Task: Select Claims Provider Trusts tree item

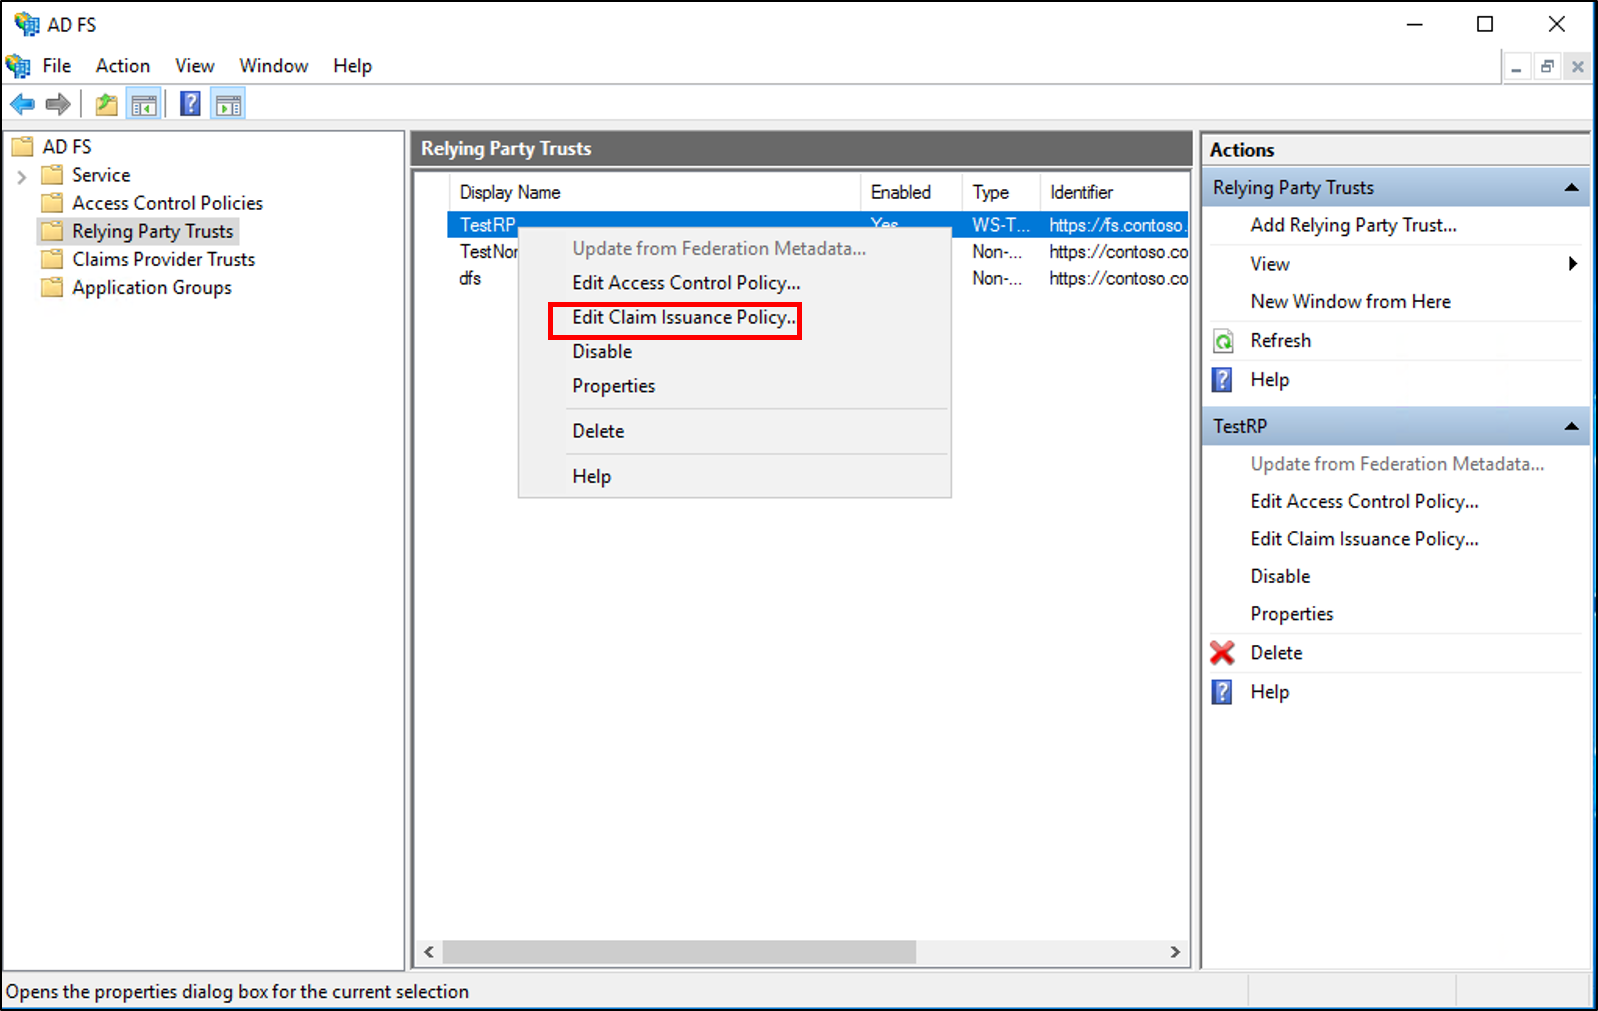Action: tap(164, 259)
